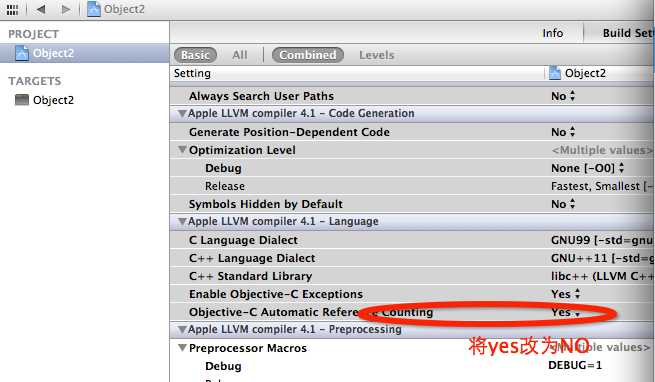Image resolution: width=655 pixels, height=382 pixels.
Task: Select the C++ Standard Library row
Action: coord(411,276)
